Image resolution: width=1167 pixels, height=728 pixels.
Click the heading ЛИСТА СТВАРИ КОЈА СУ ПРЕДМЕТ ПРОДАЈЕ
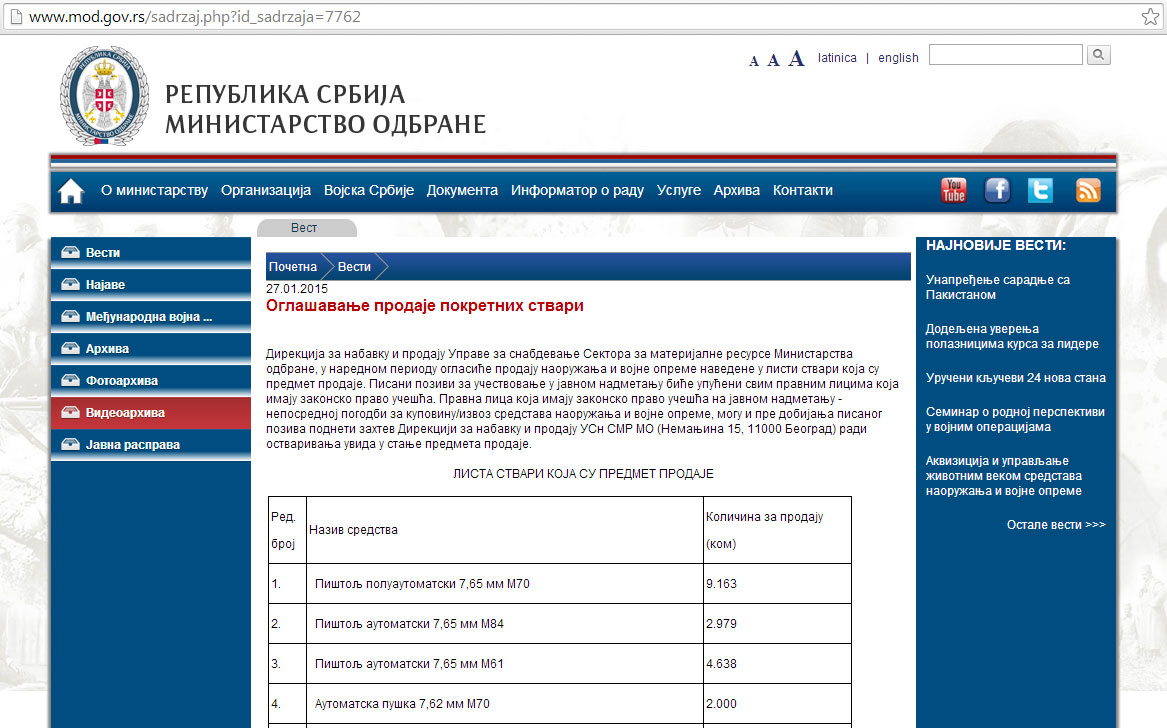(x=584, y=473)
